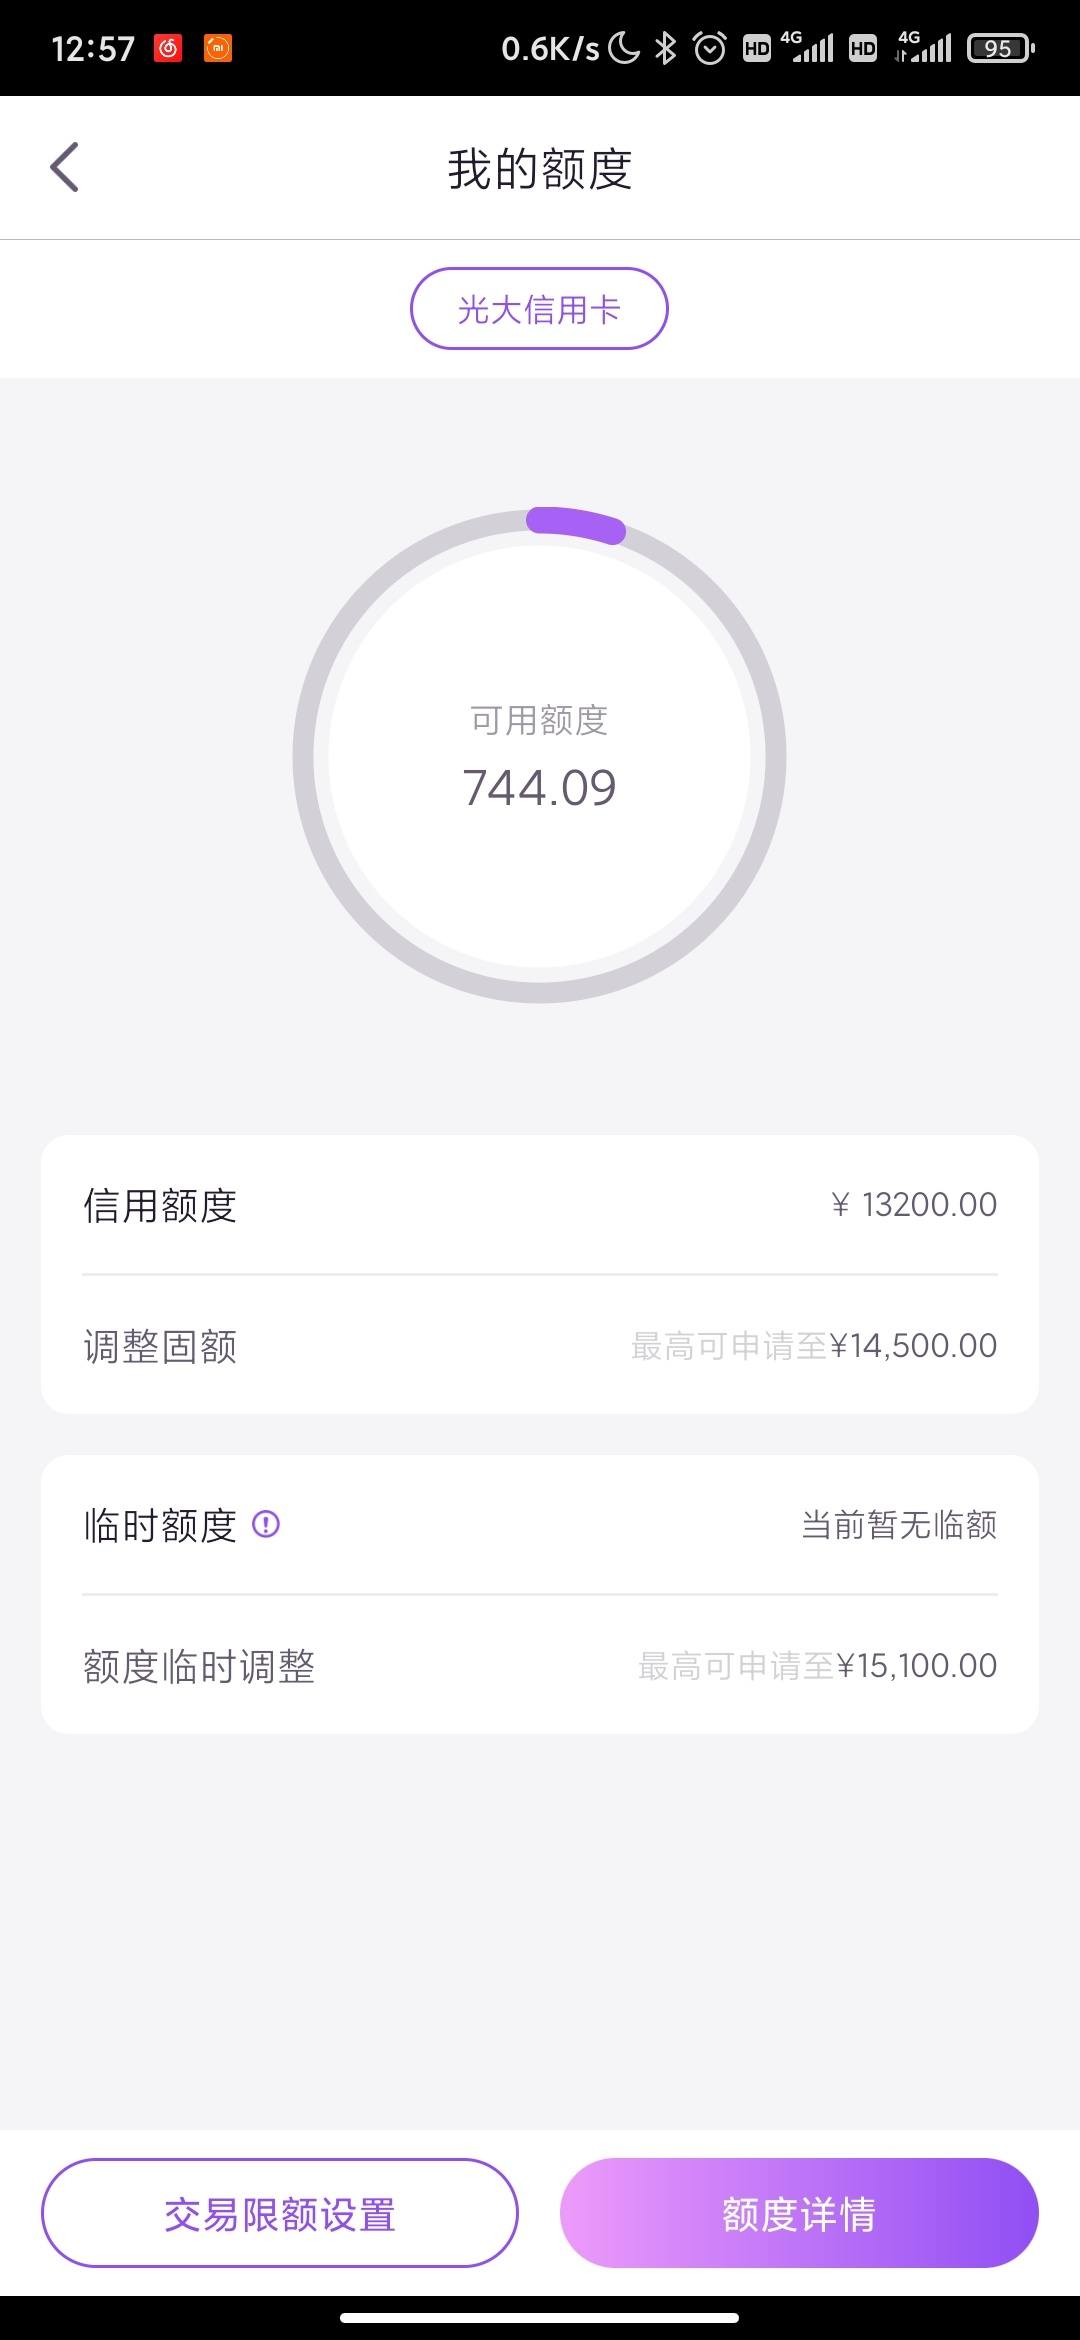Tap the alarm clock status icon
Viewport: 1080px width, 2340px height.
point(709,48)
